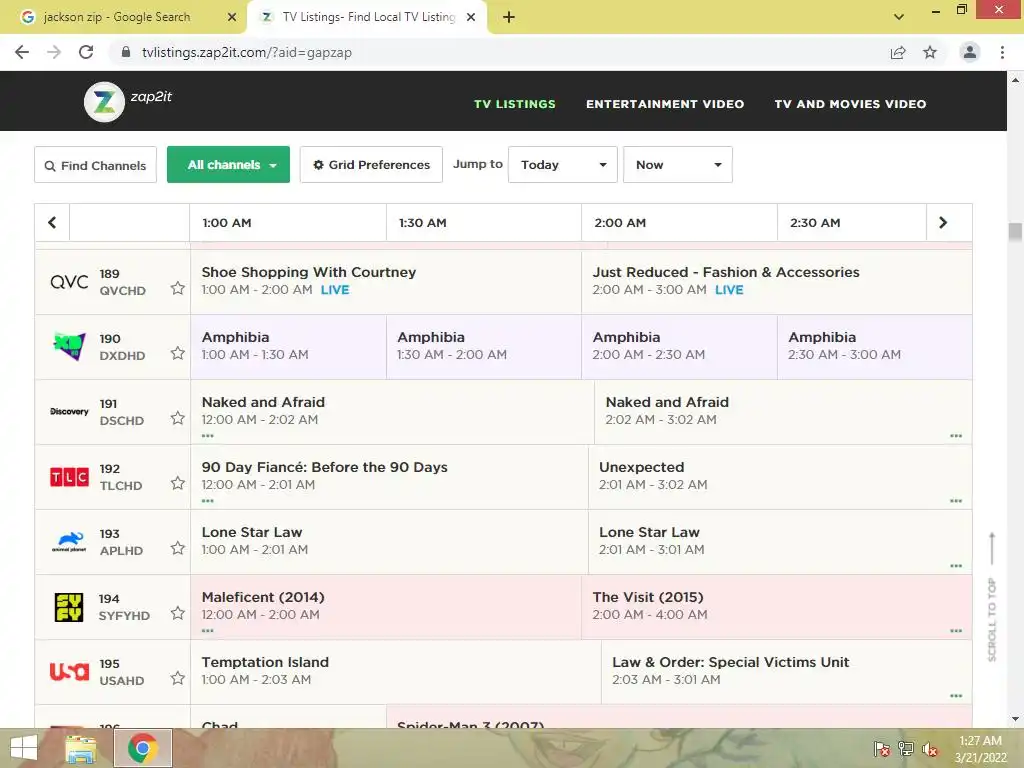Open TV and Movies Video nav item

pos(850,104)
